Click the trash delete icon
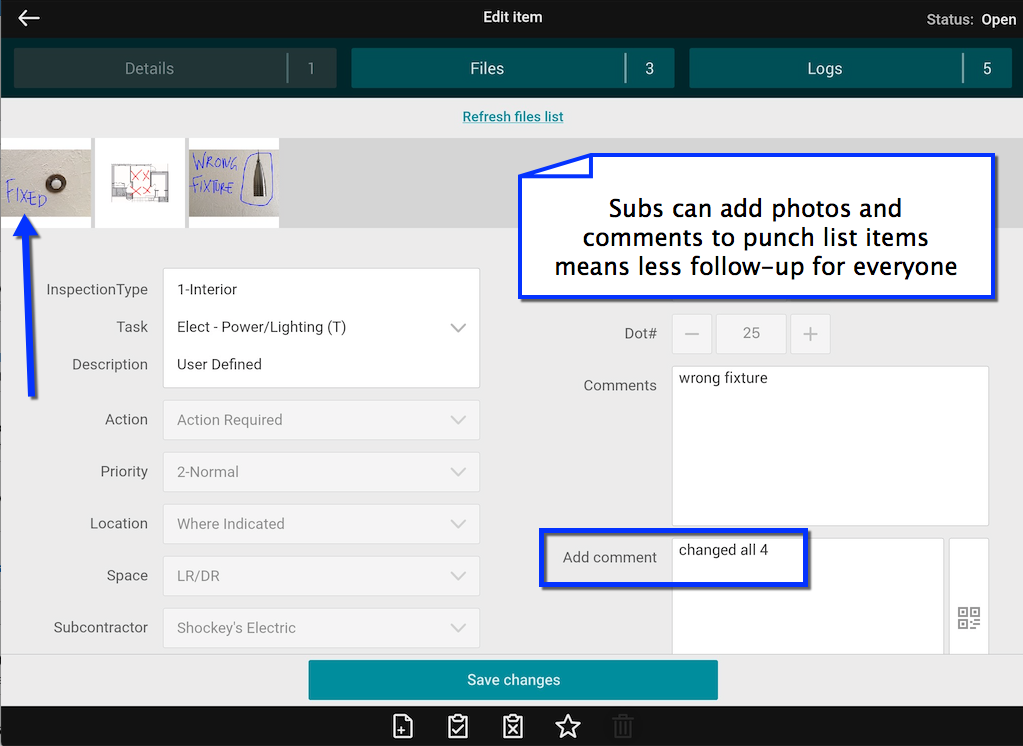Image resolution: width=1023 pixels, height=746 pixels. 622,726
